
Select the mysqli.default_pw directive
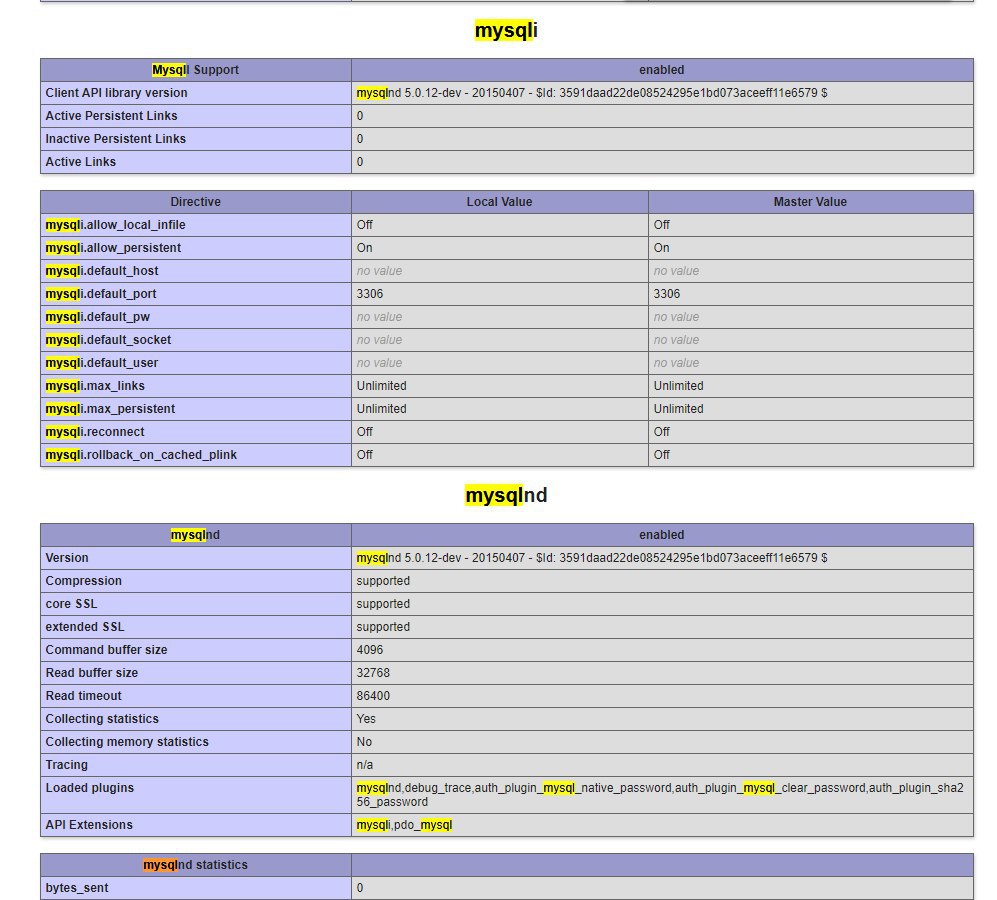tap(97, 316)
